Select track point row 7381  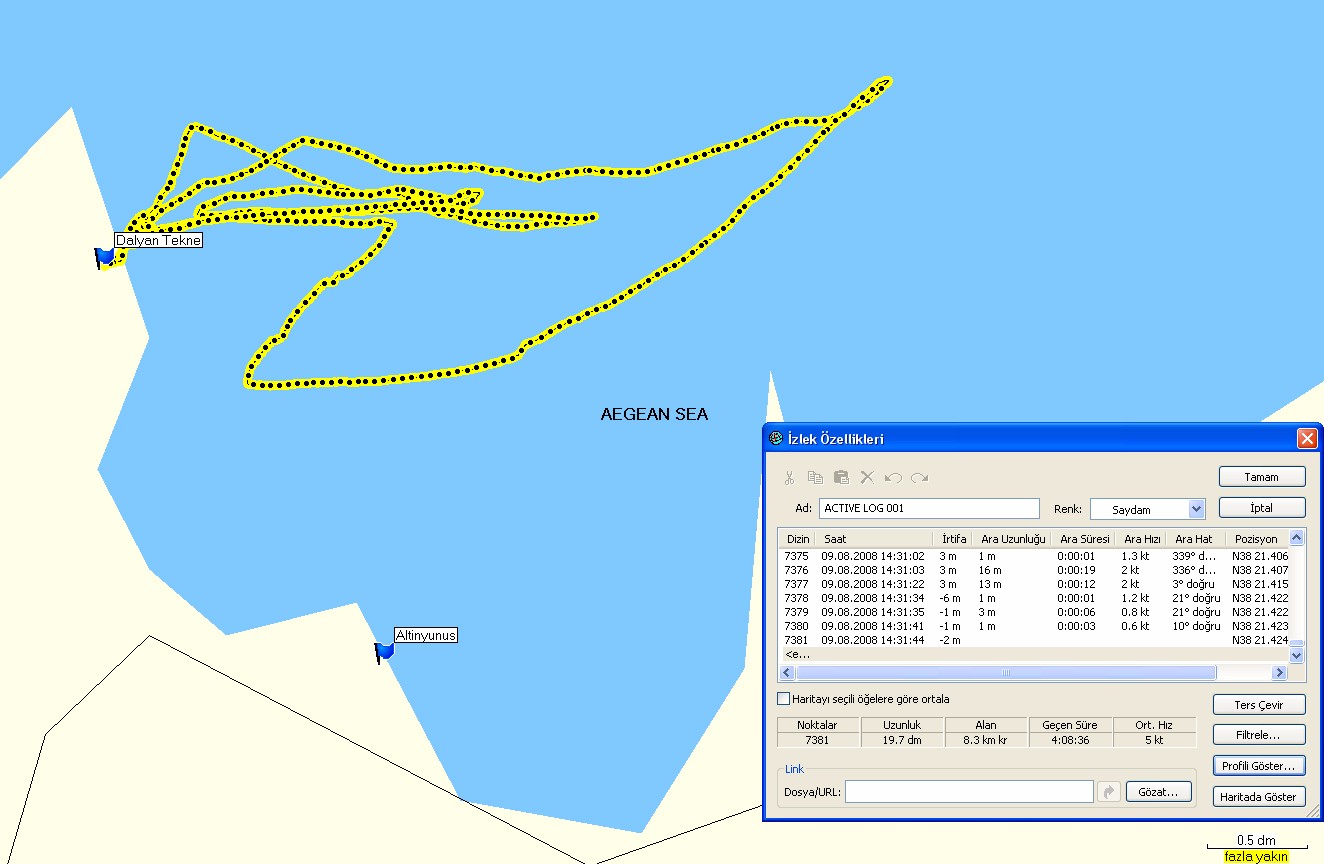1034,640
